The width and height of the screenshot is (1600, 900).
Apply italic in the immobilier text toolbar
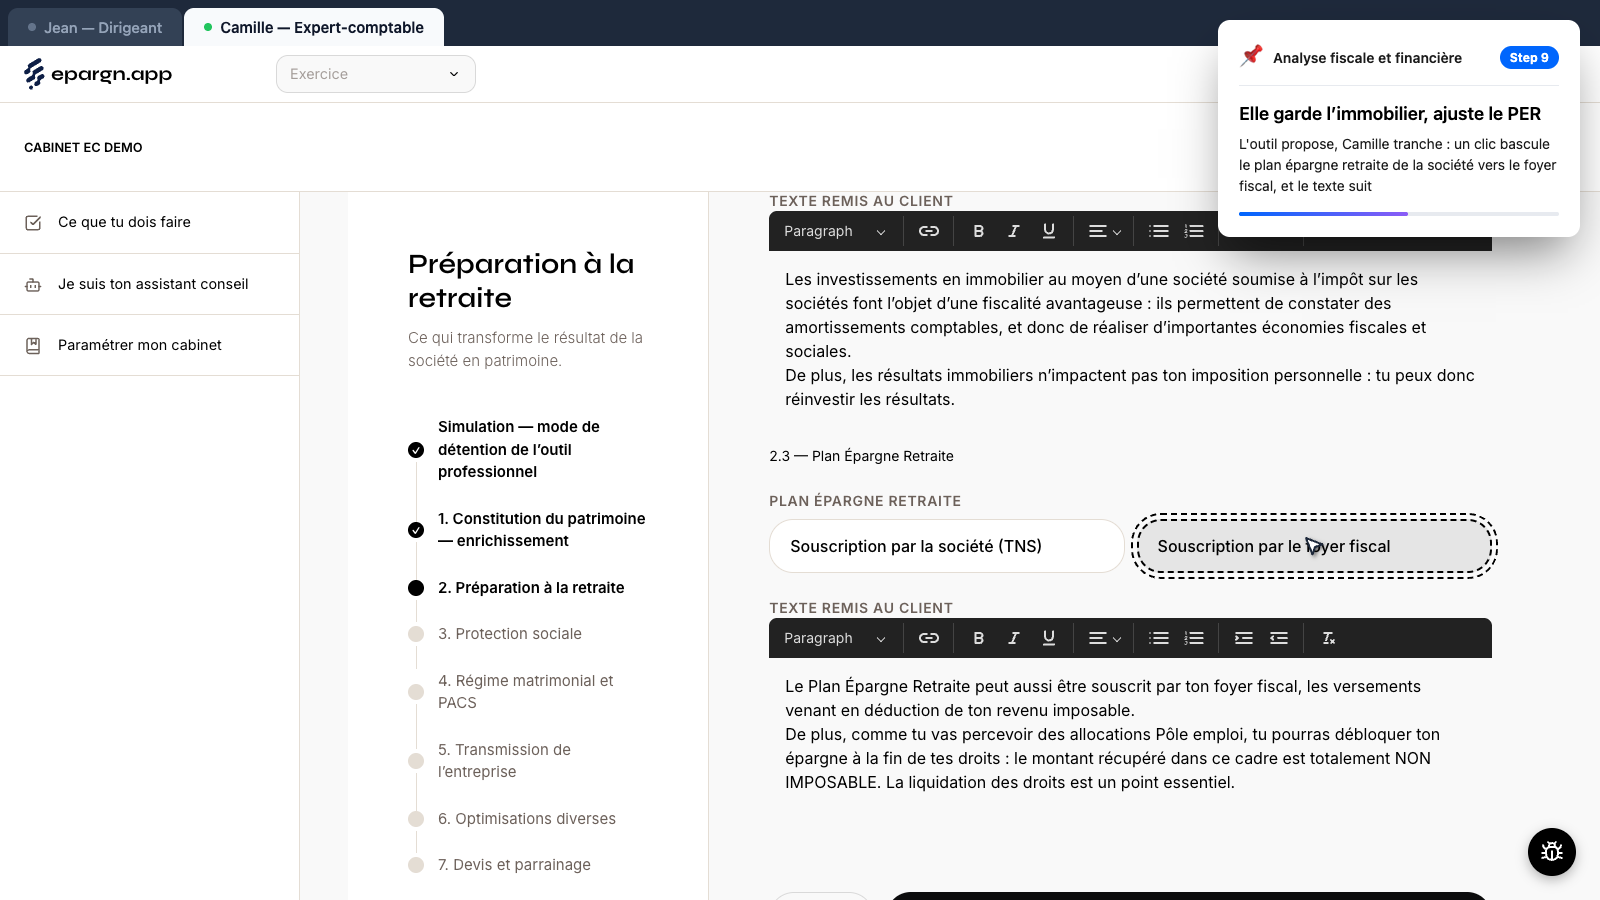pyautogui.click(x=1014, y=231)
